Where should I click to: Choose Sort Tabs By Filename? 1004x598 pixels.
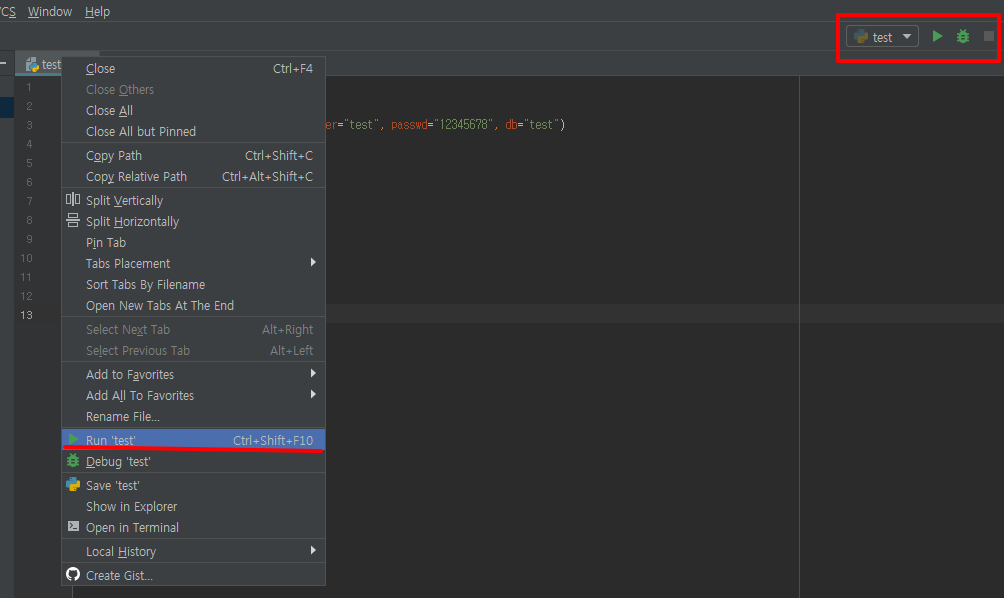click(193, 284)
